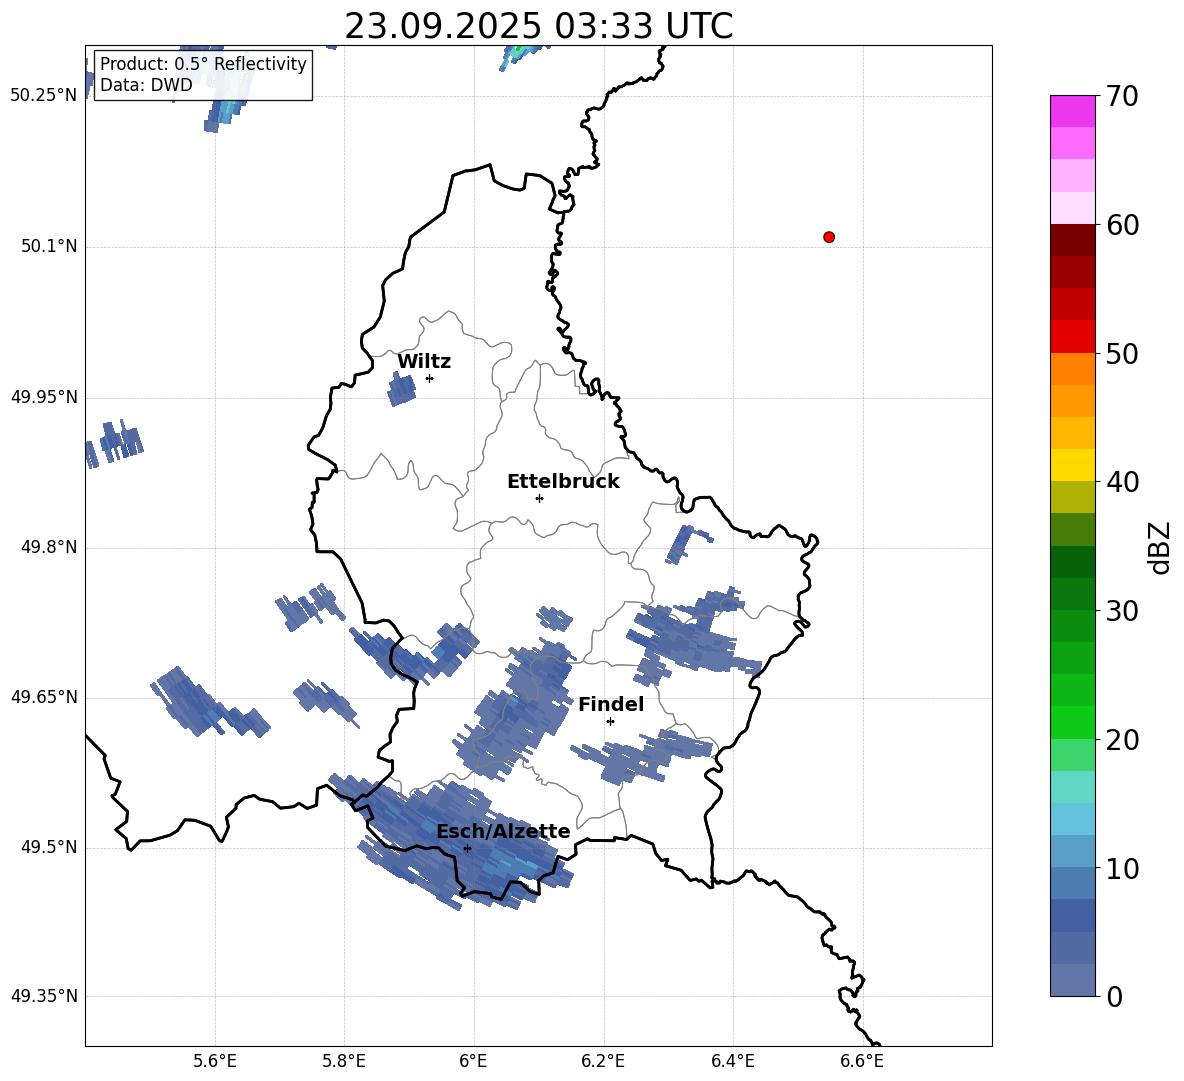Click the bright green swatch just above 20 dBZ

click(x=1073, y=723)
